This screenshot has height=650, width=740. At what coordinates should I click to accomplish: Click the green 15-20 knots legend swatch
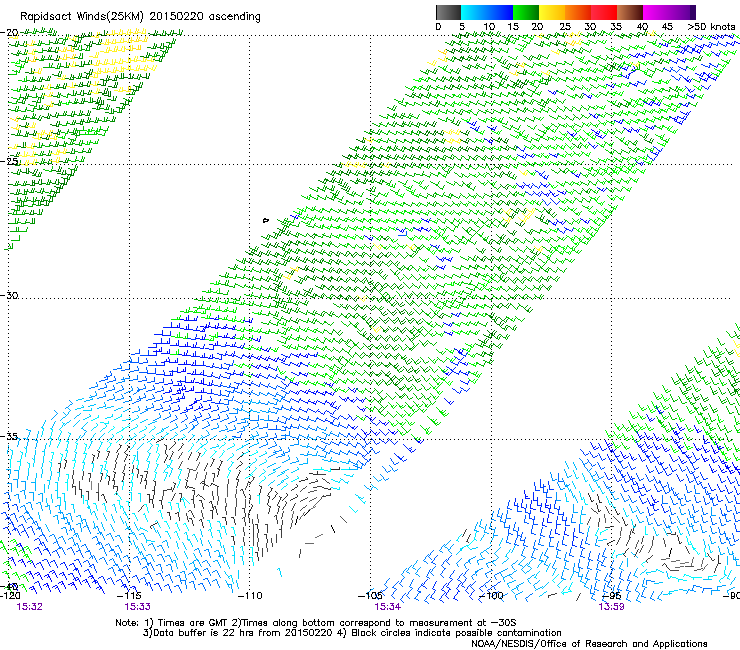coord(526,12)
